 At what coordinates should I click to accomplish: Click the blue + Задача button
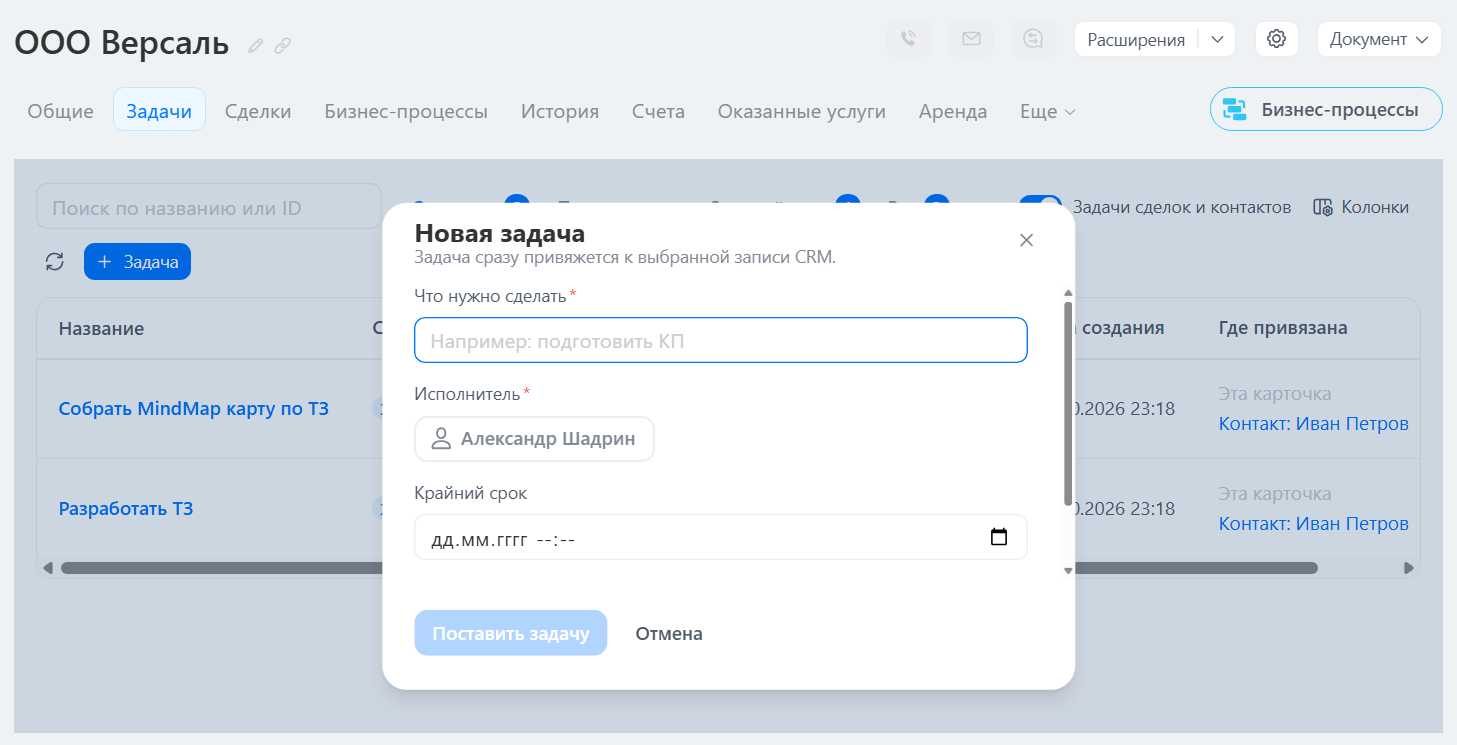click(x=137, y=262)
